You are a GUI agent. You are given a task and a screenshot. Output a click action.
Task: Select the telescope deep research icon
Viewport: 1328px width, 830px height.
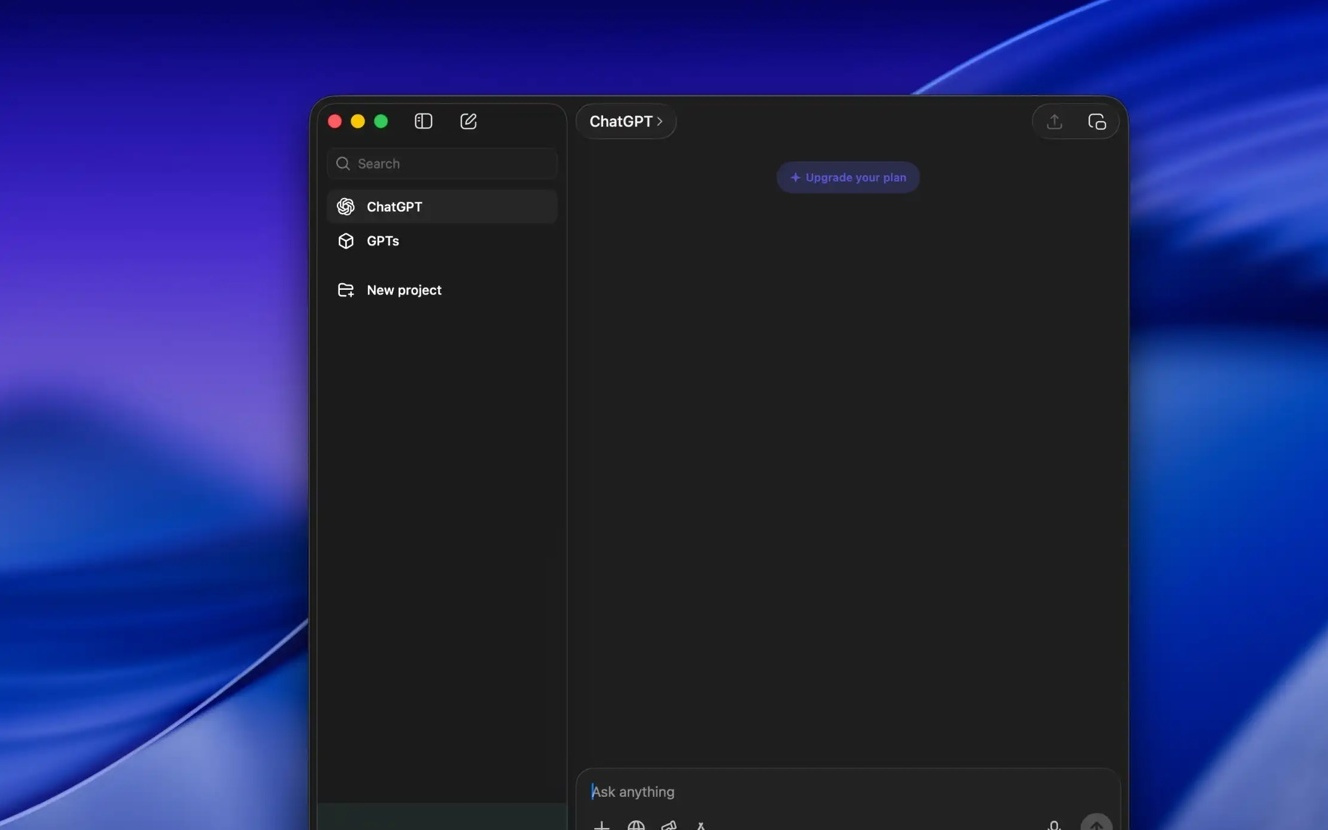669,825
